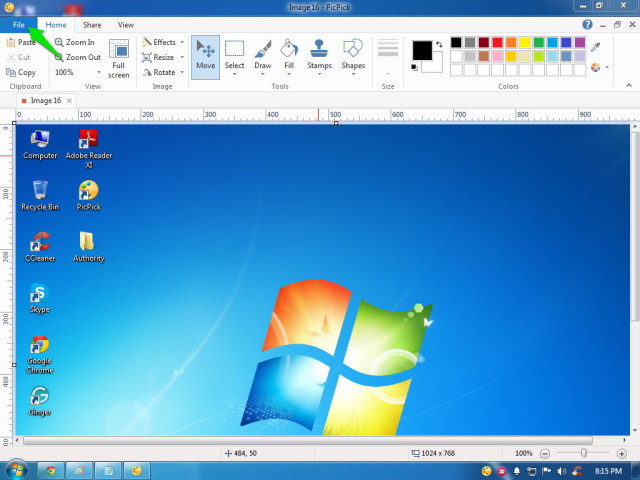Pick the green palette swatch
The width and height of the screenshot is (640, 480).
(x=539, y=42)
